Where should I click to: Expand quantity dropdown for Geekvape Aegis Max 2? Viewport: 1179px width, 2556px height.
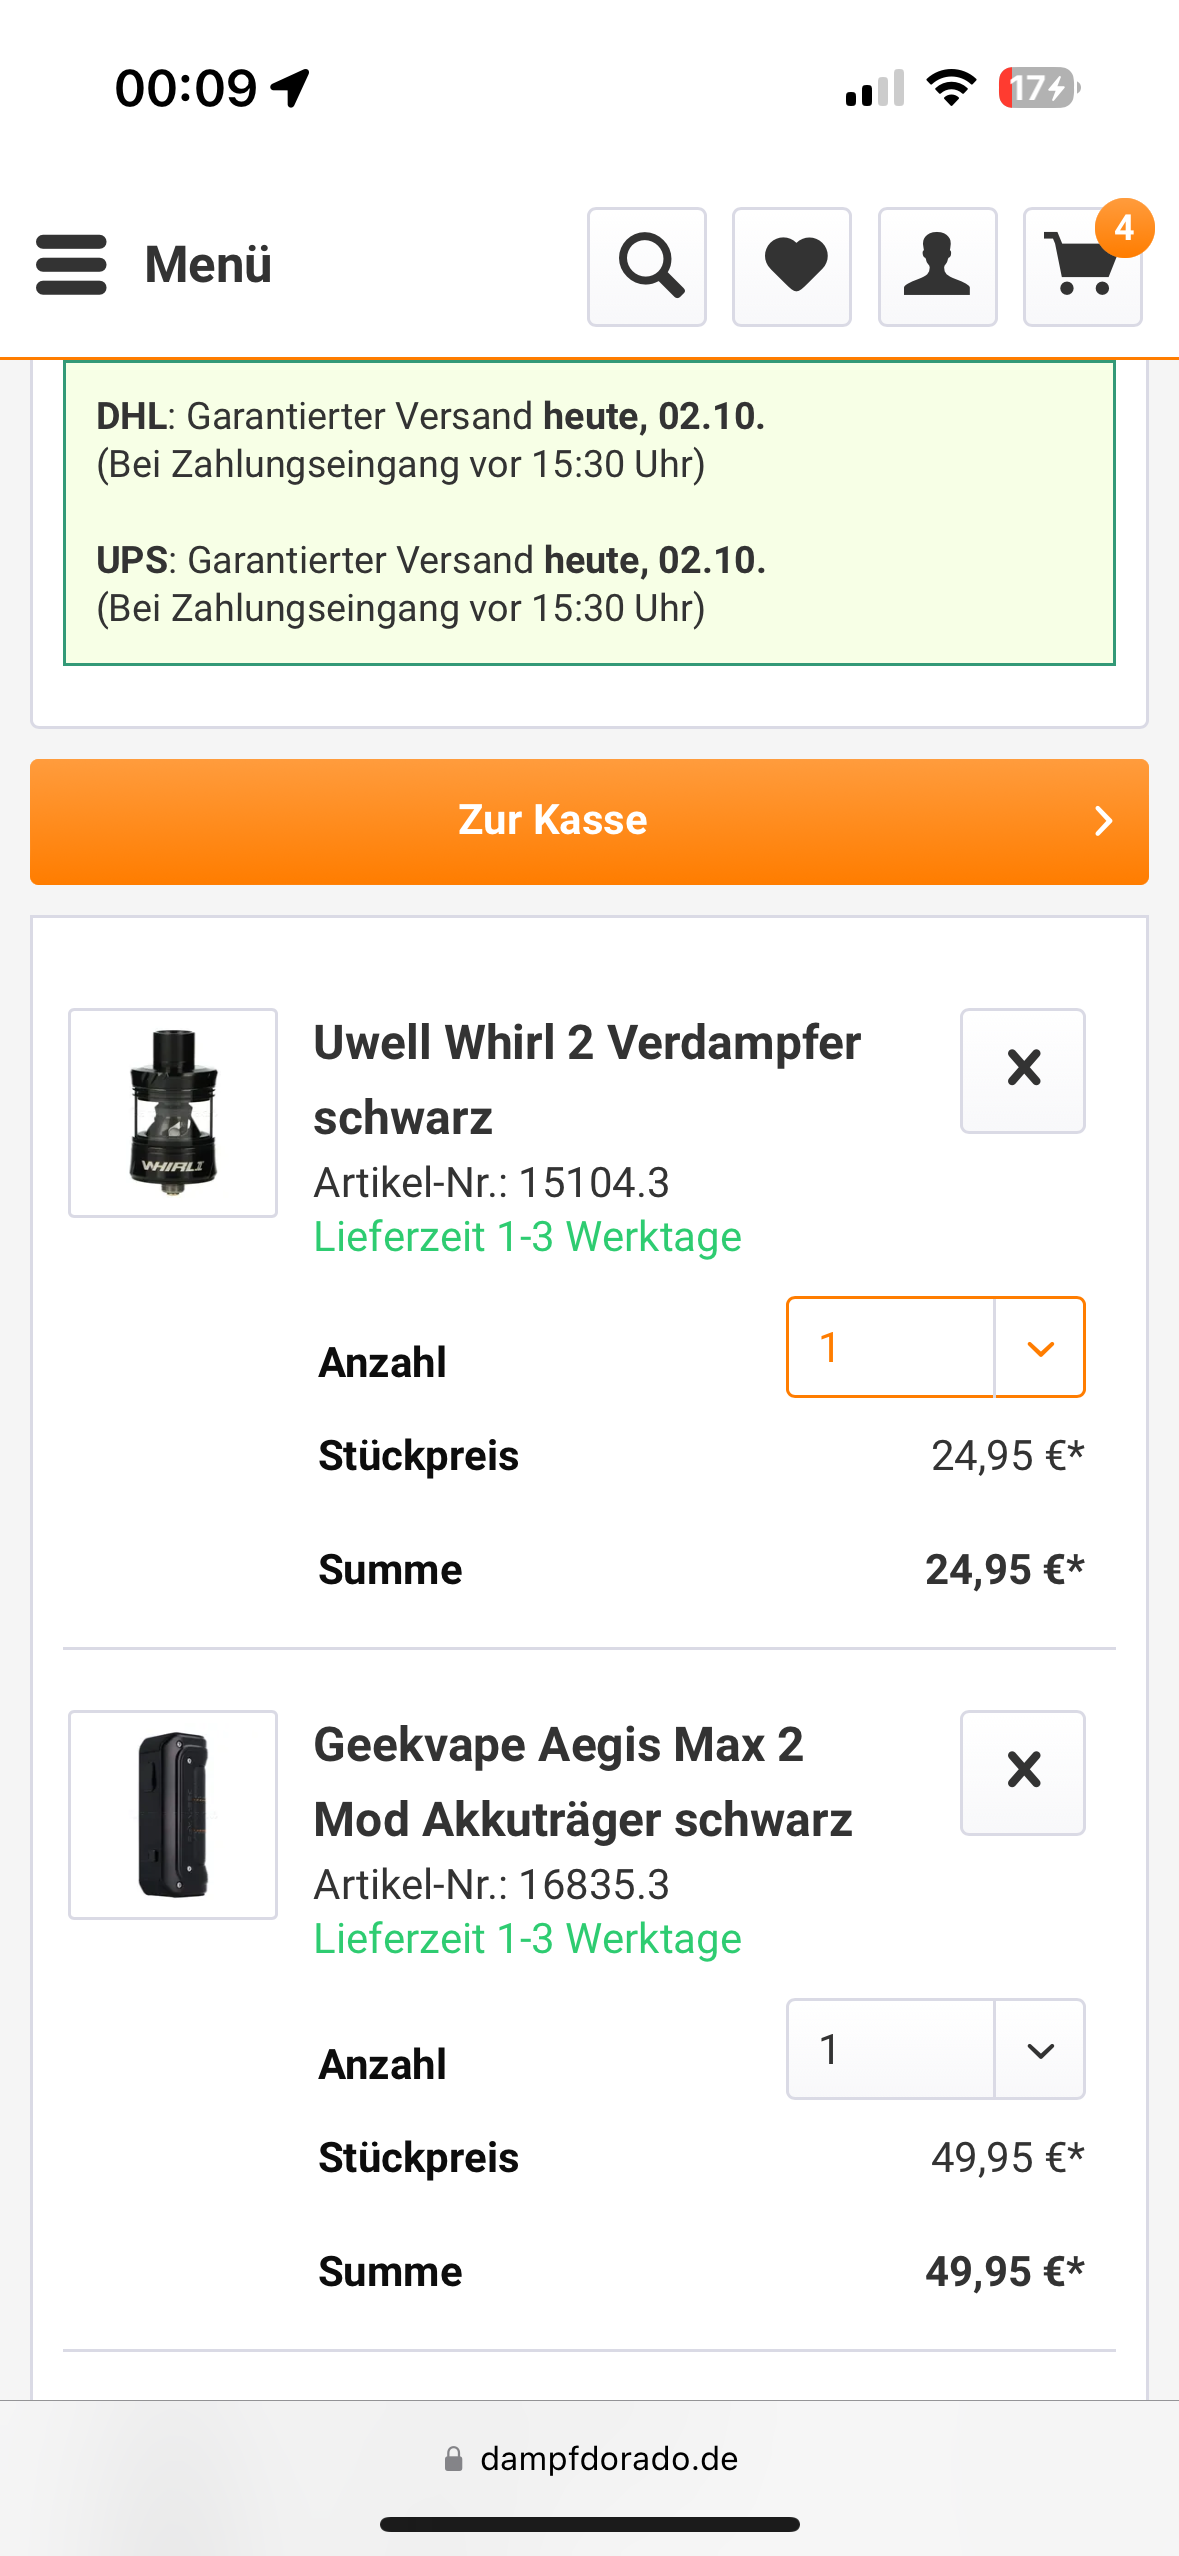click(1040, 2050)
